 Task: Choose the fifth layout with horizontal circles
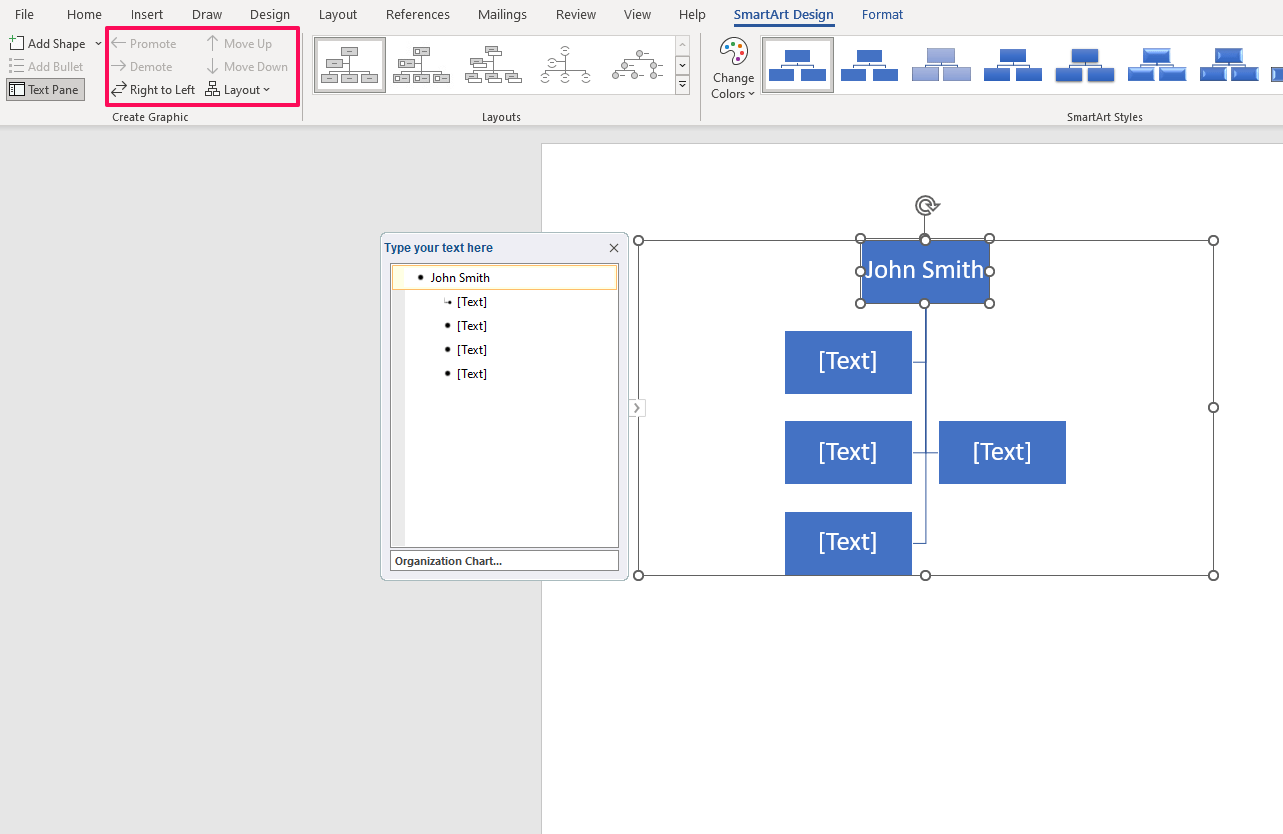click(x=637, y=65)
